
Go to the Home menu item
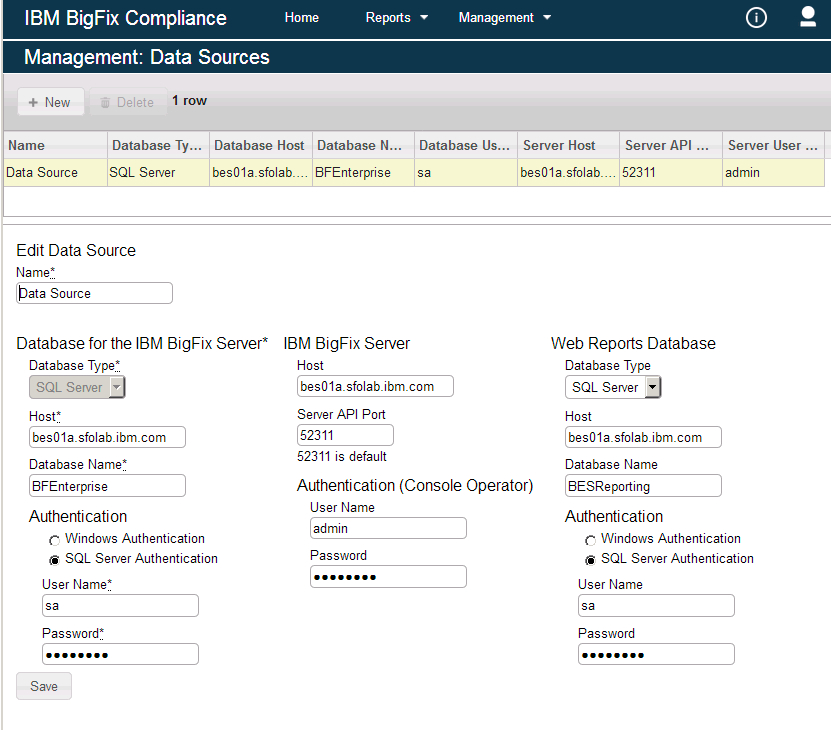tap(302, 18)
